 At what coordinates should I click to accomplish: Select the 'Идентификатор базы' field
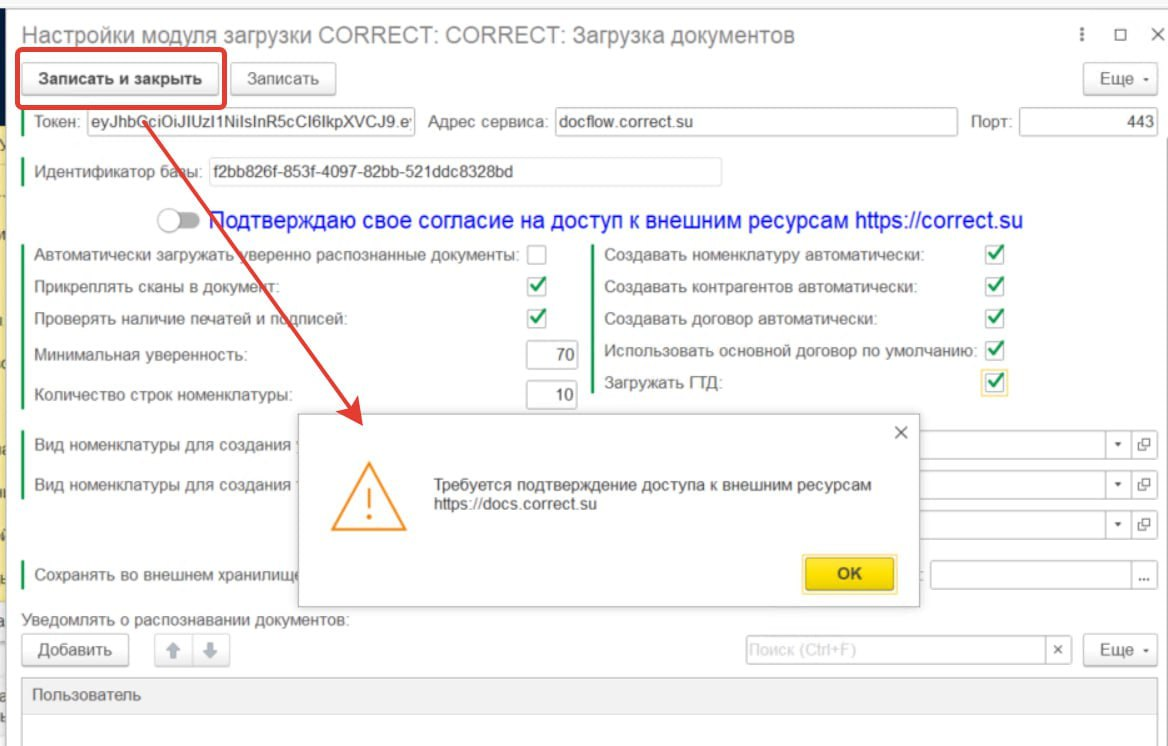click(x=465, y=172)
